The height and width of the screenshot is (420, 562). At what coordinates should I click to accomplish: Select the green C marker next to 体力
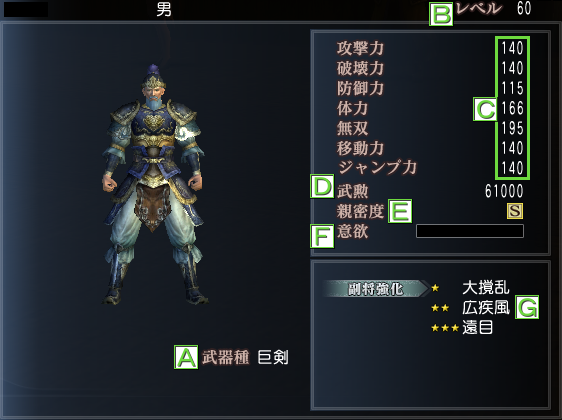click(485, 109)
